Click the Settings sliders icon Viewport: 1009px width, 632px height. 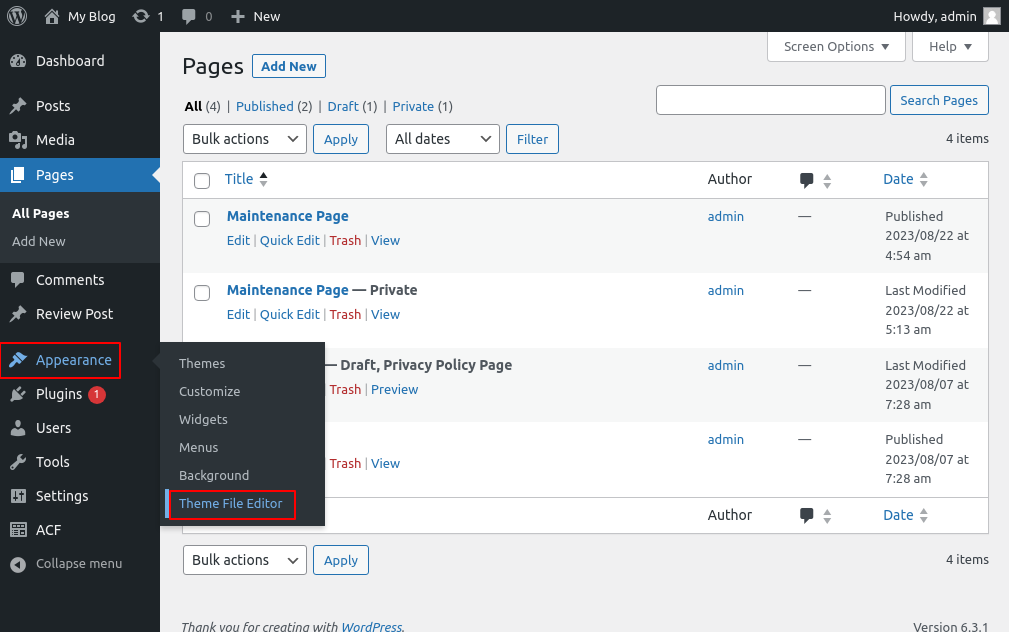click(18, 496)
